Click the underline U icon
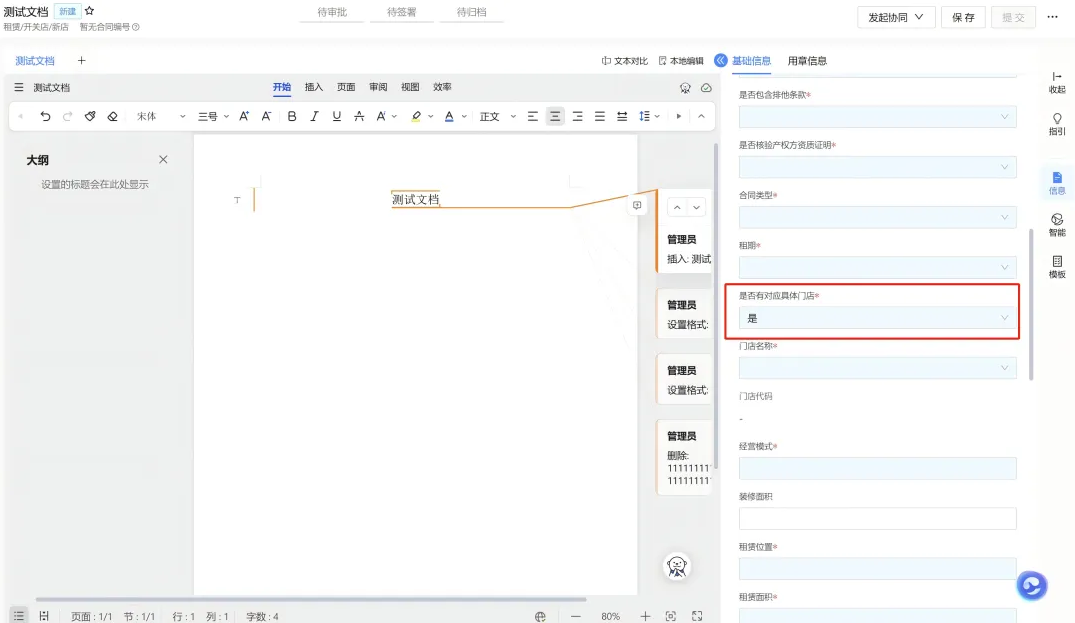This screenshot has height=623, width=1075. 337,117
